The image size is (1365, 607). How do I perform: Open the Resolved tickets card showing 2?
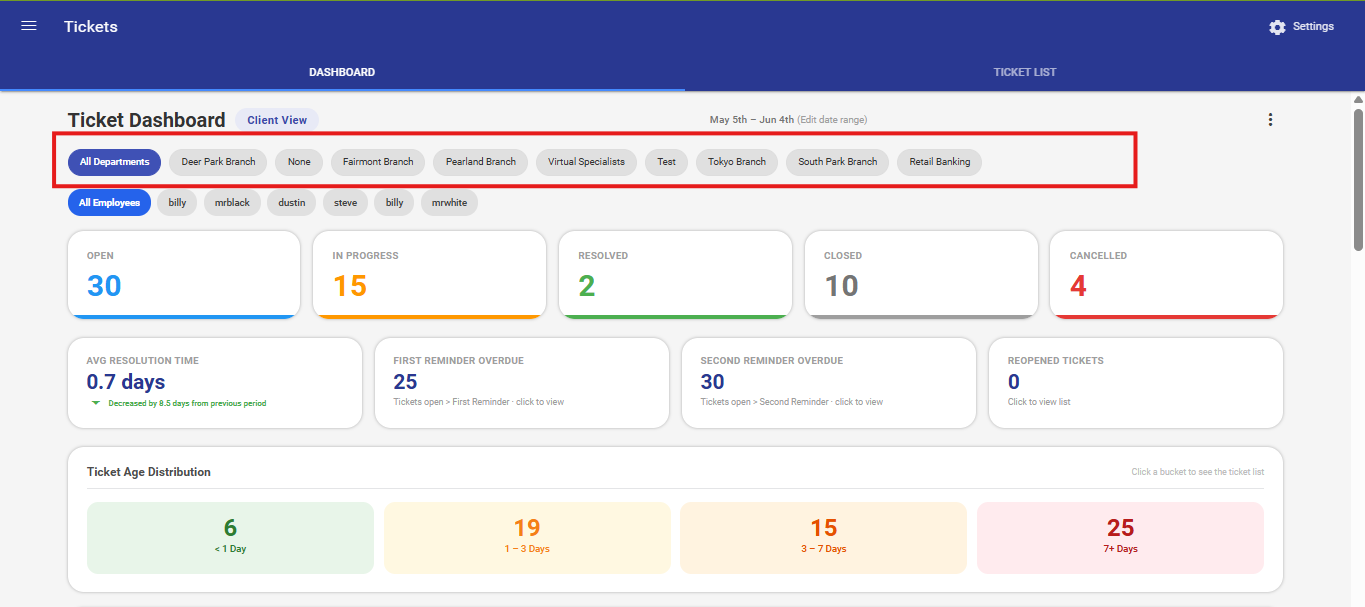point(675,275)
